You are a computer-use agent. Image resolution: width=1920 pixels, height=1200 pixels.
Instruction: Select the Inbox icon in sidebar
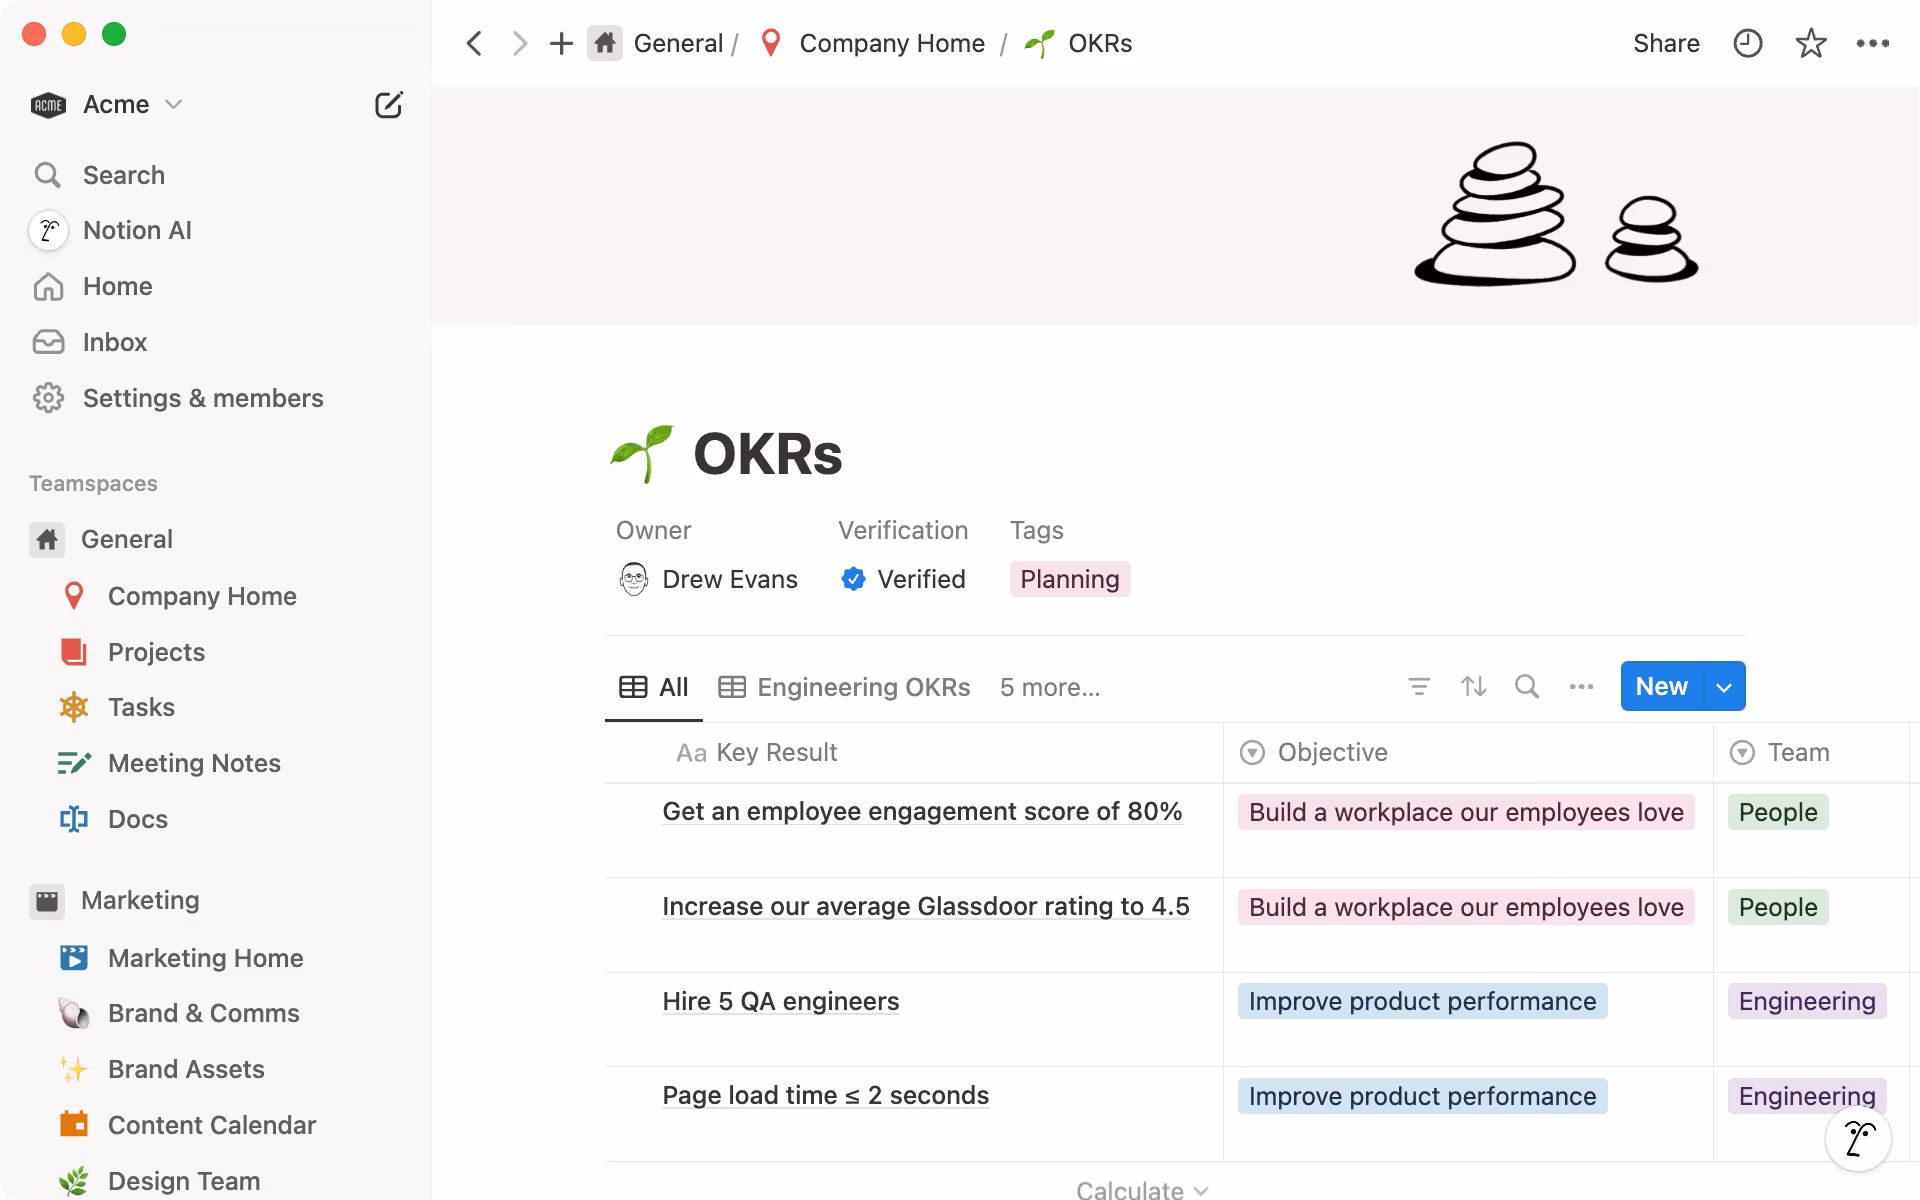click(48, 342)
